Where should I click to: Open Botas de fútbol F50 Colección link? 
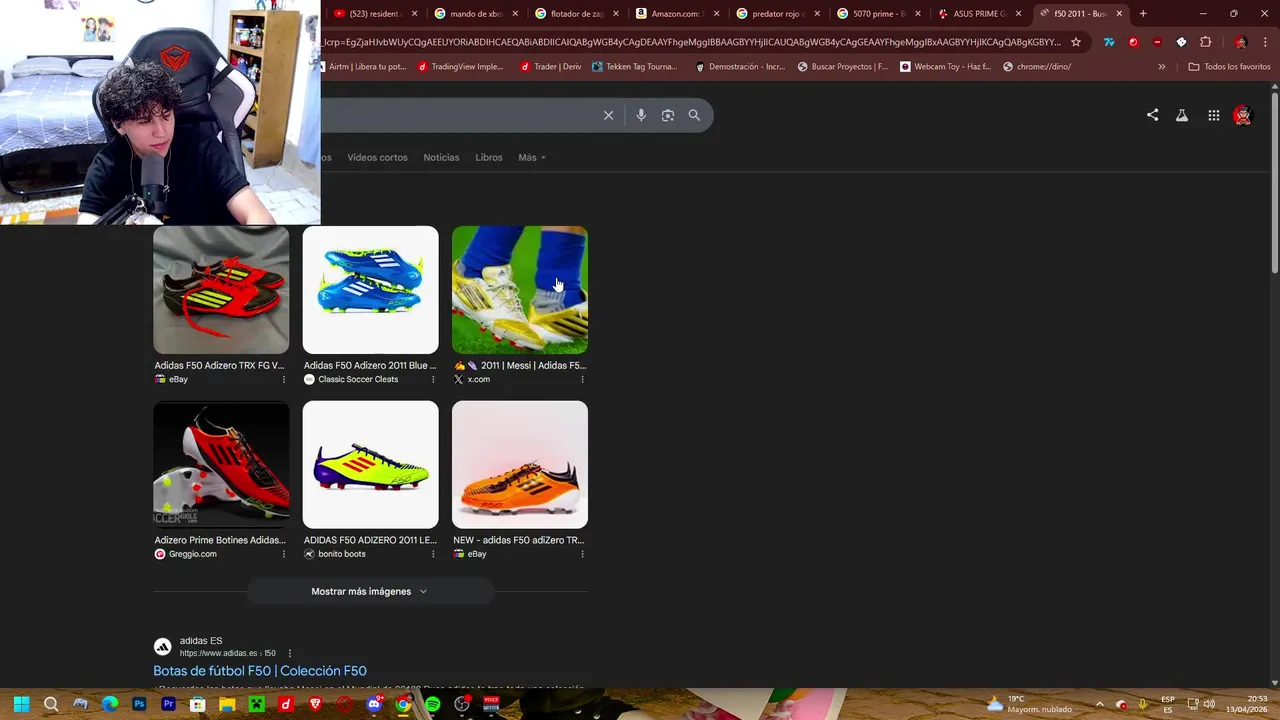(x=260, y=671)
